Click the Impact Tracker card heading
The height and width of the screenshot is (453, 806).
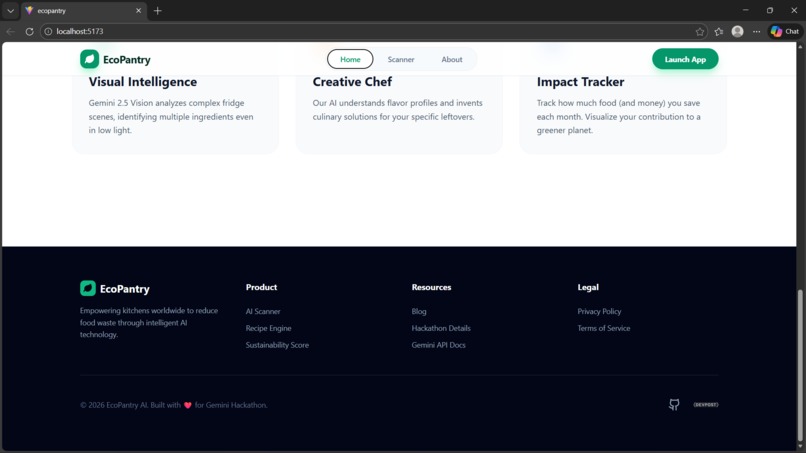(x=580, y=82)
